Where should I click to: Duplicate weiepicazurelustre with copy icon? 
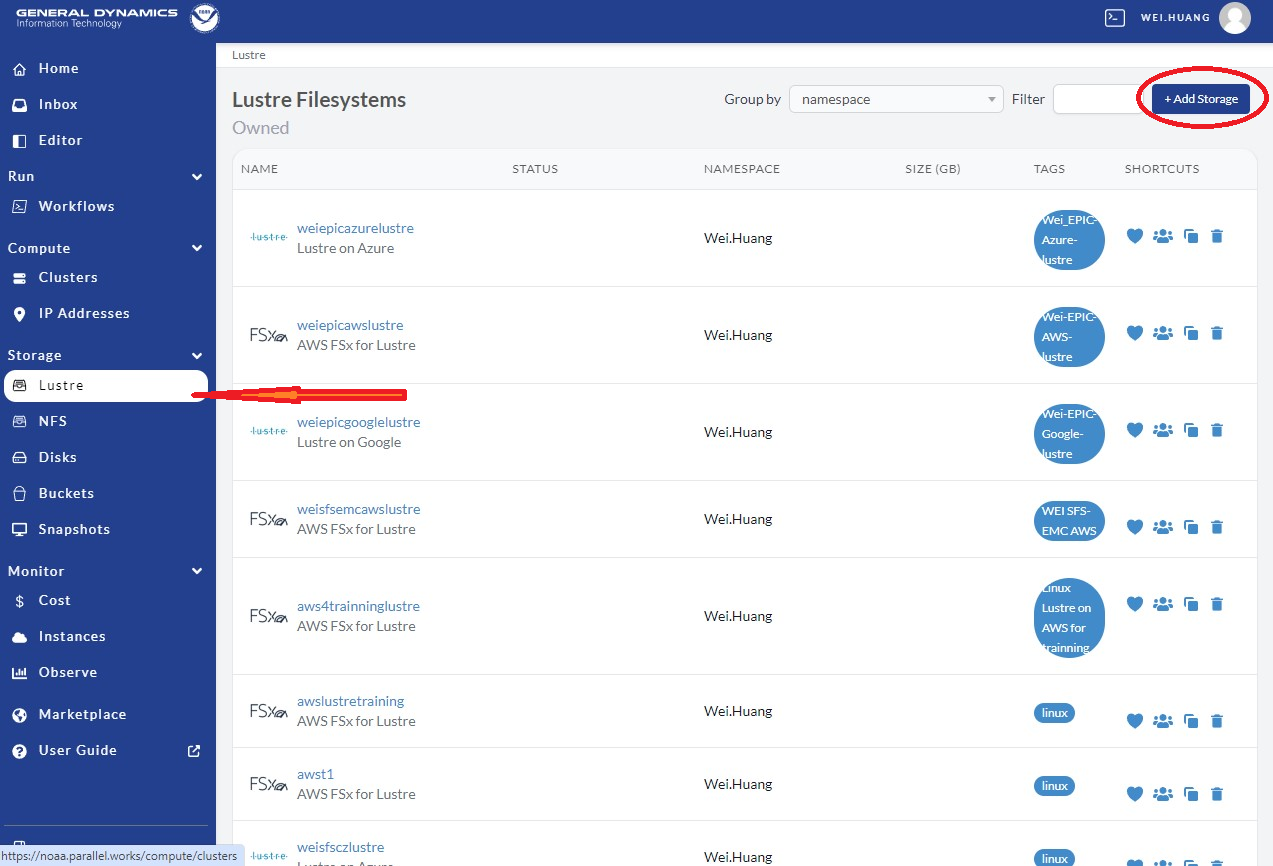pos(1191,237)
